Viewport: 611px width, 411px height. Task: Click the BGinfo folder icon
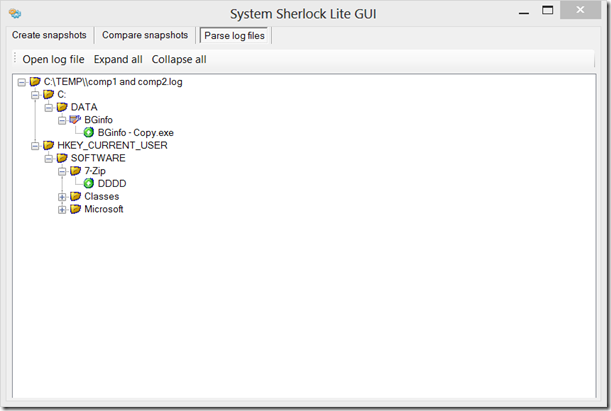75,120
